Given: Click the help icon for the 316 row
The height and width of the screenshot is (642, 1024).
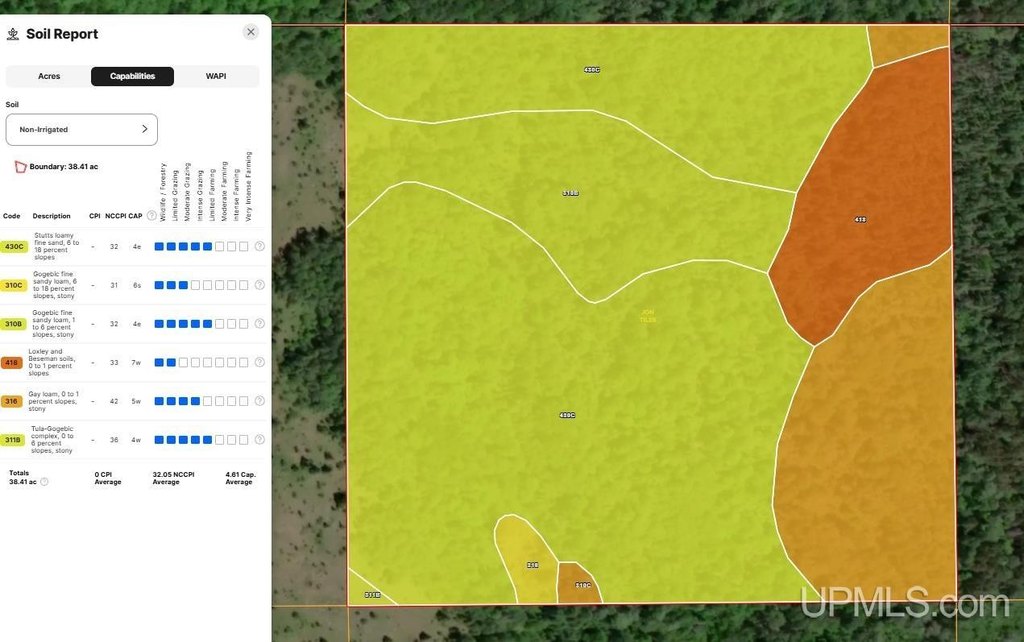Looking at the screenshot, I should click(259, 401).
